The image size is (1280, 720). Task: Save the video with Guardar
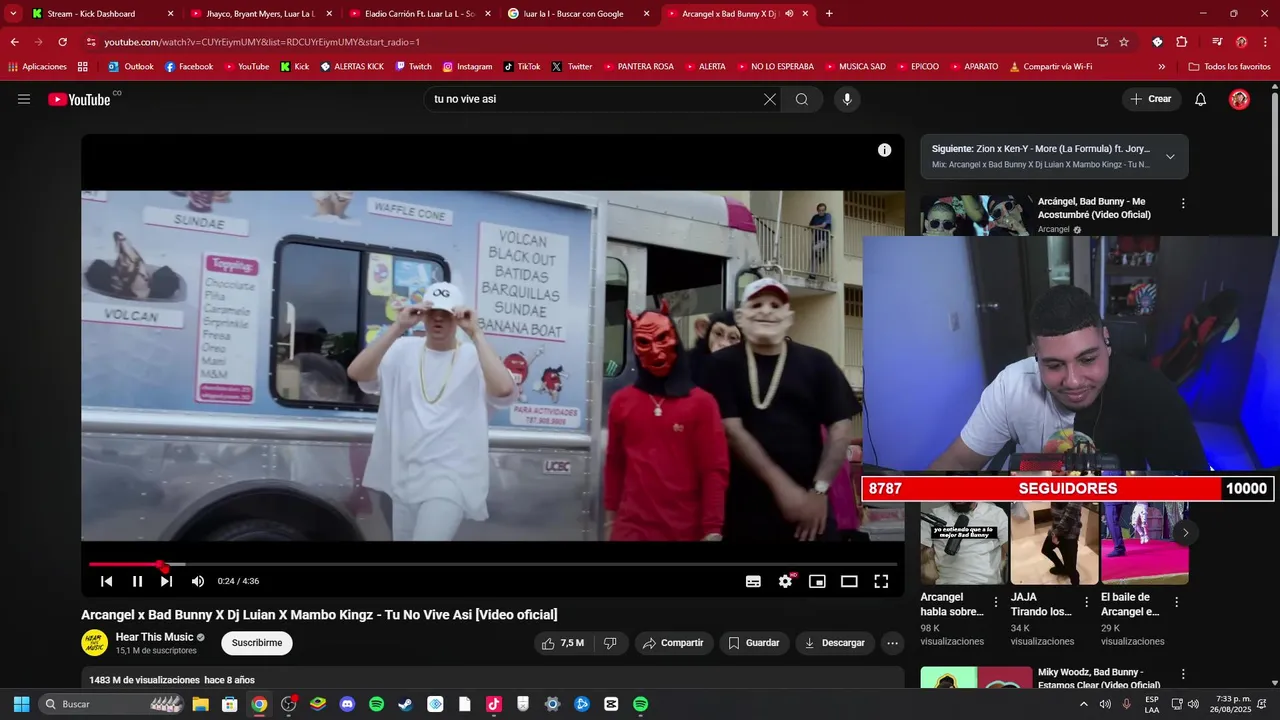point(754,643)
